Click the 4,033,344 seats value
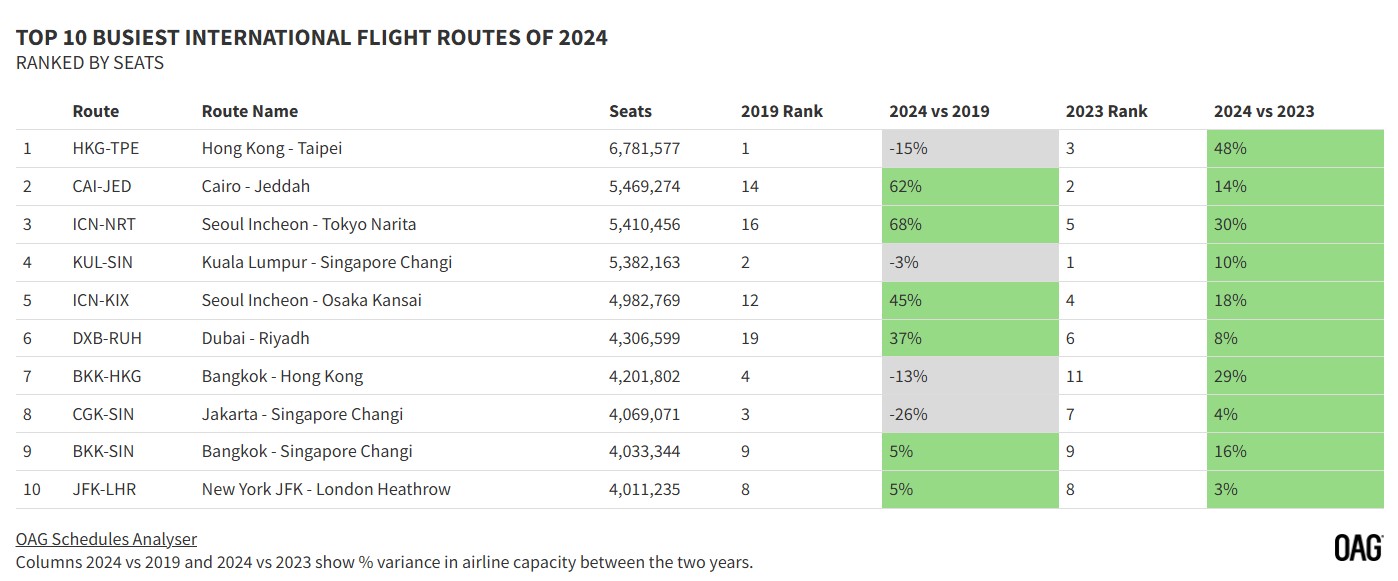 [644, 451]
